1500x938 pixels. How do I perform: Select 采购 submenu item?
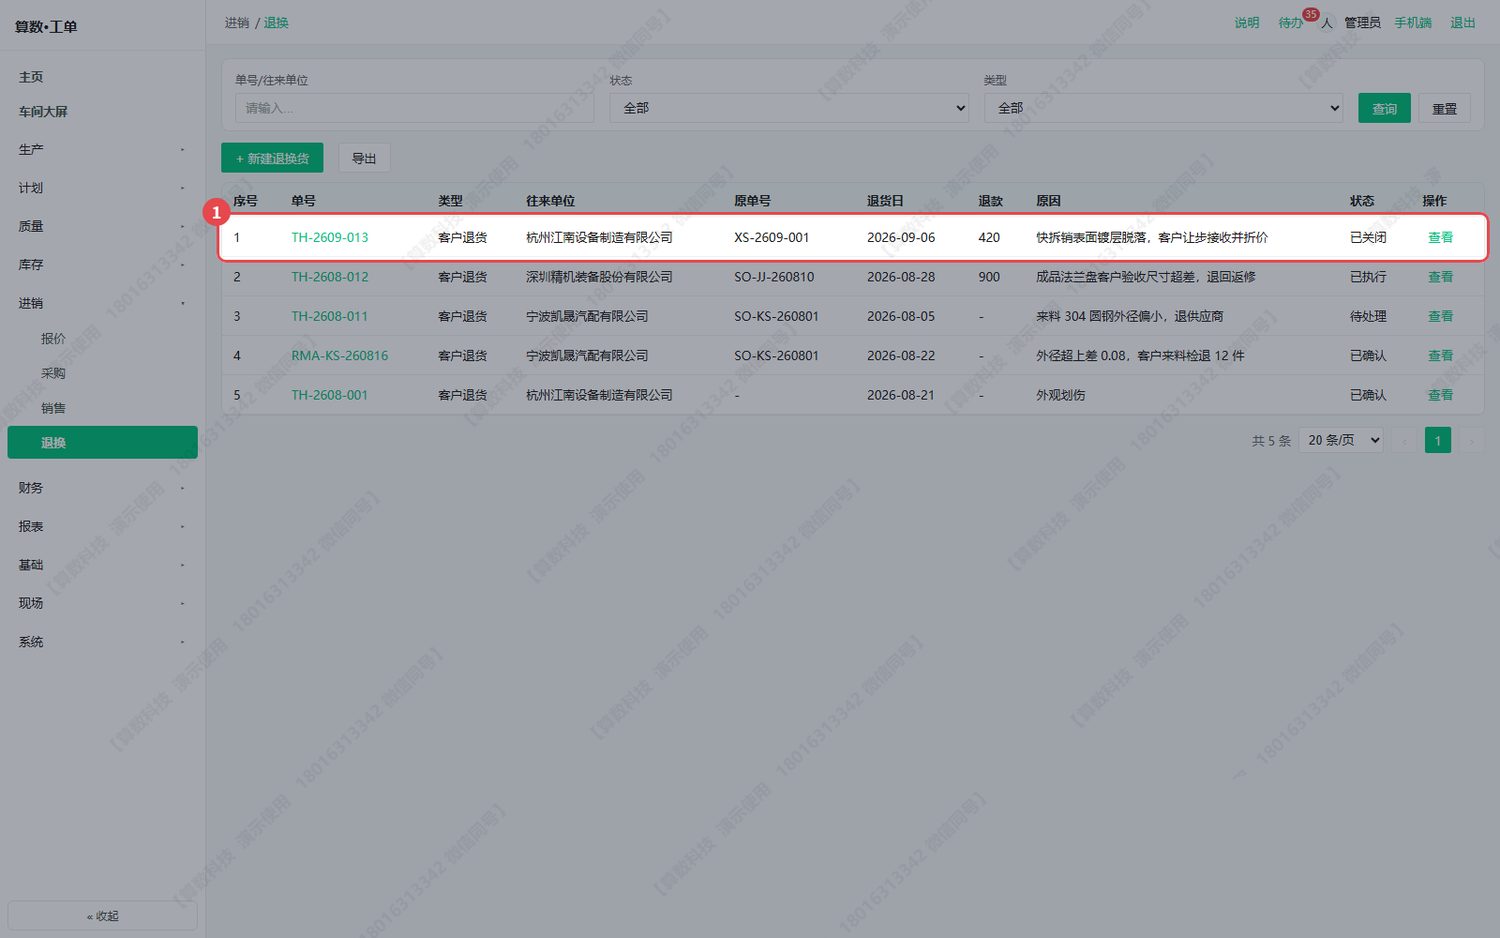[x=102, y=373]
